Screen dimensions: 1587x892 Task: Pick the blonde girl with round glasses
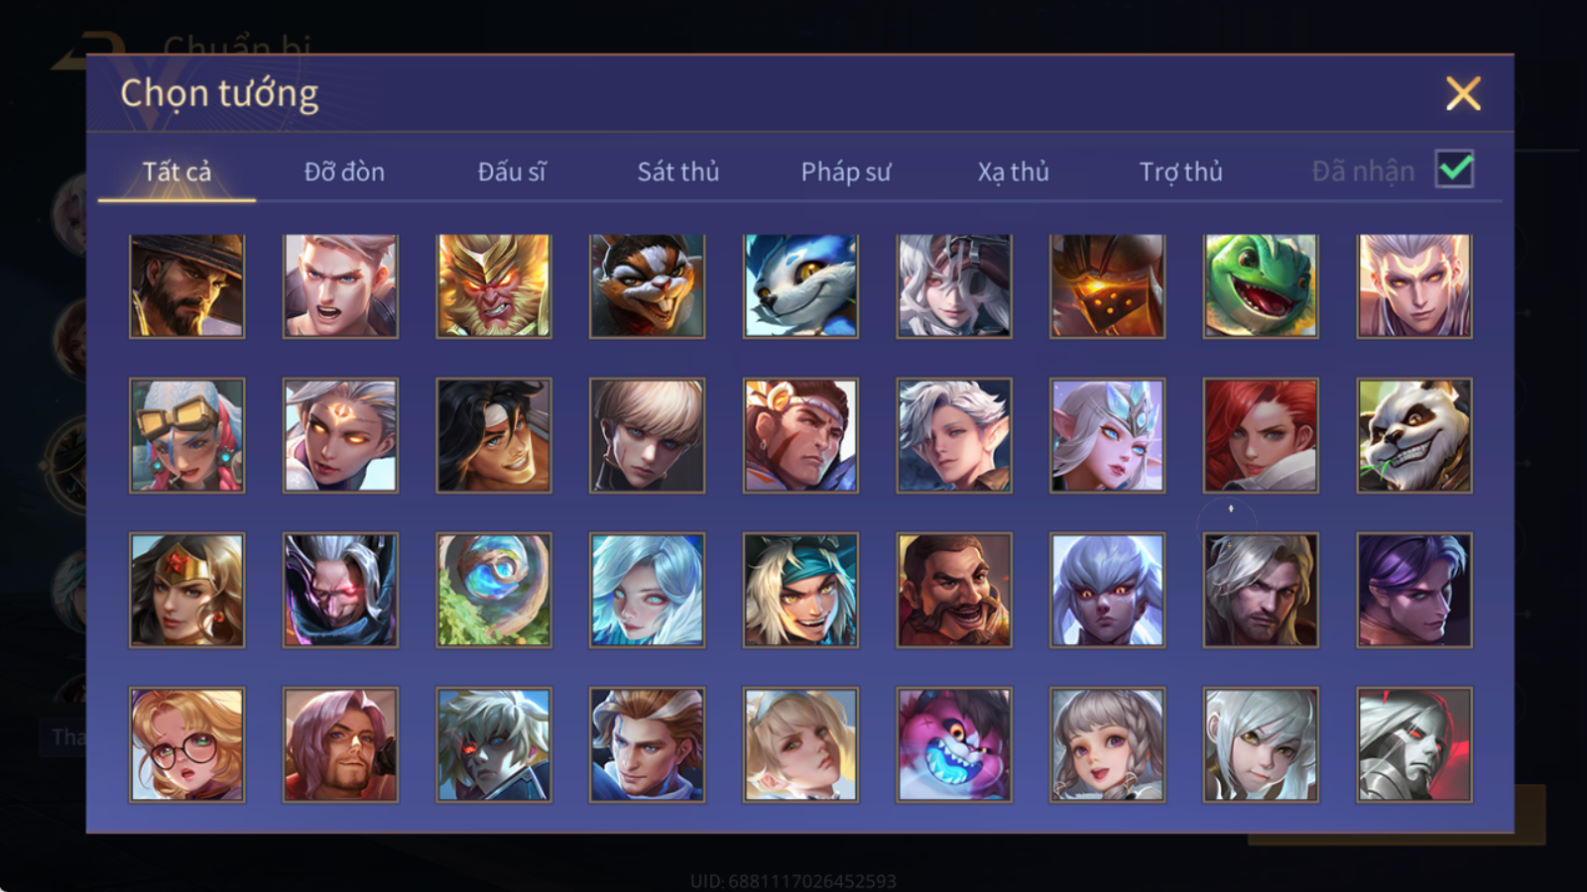pos(187,745)
